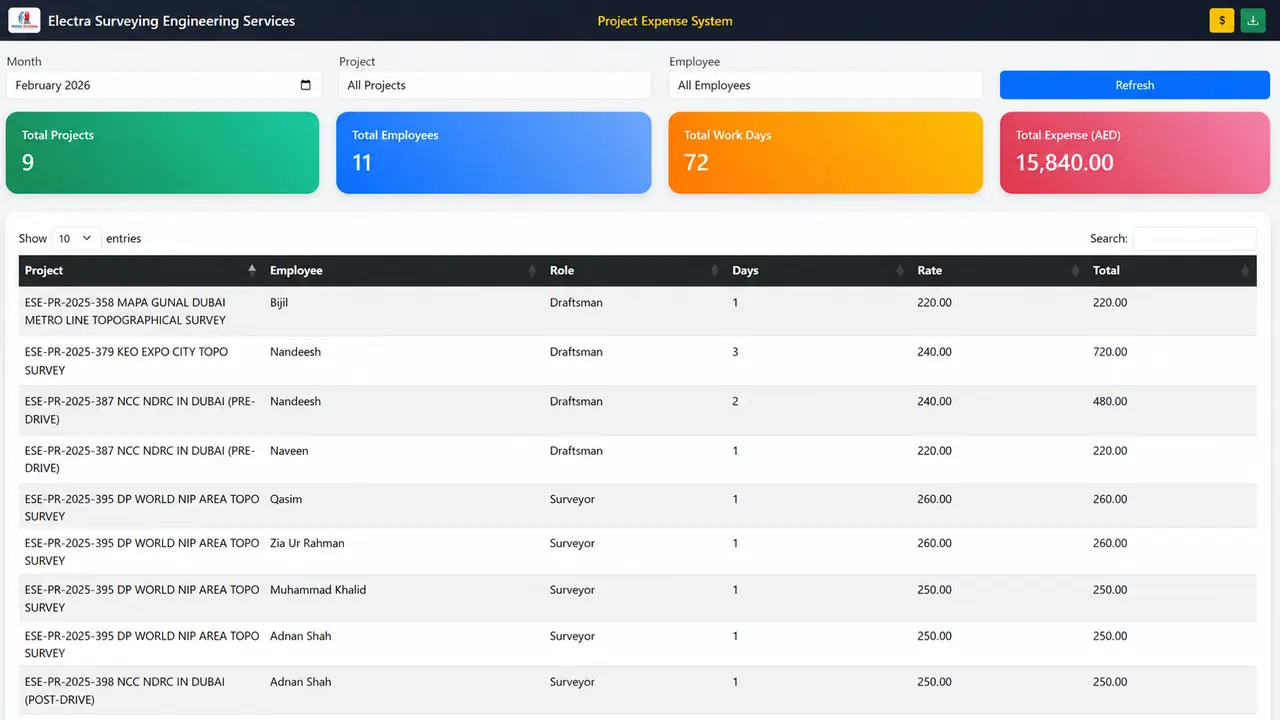The image size is (1280, 720).
Task: Click the blue Refresh button
Action: (x=1135, y=85)
